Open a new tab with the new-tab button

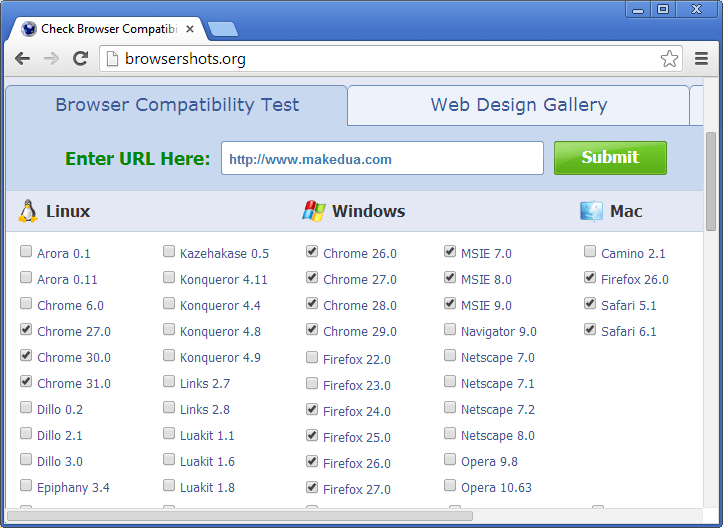(223, 29)
